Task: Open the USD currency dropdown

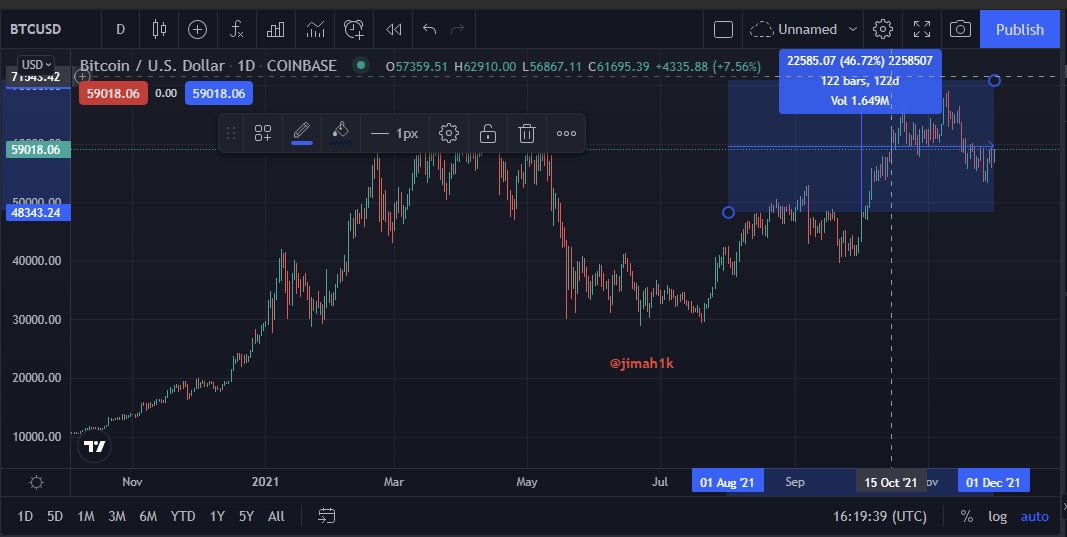Action: pyautogui.click(x=36, y=65)
